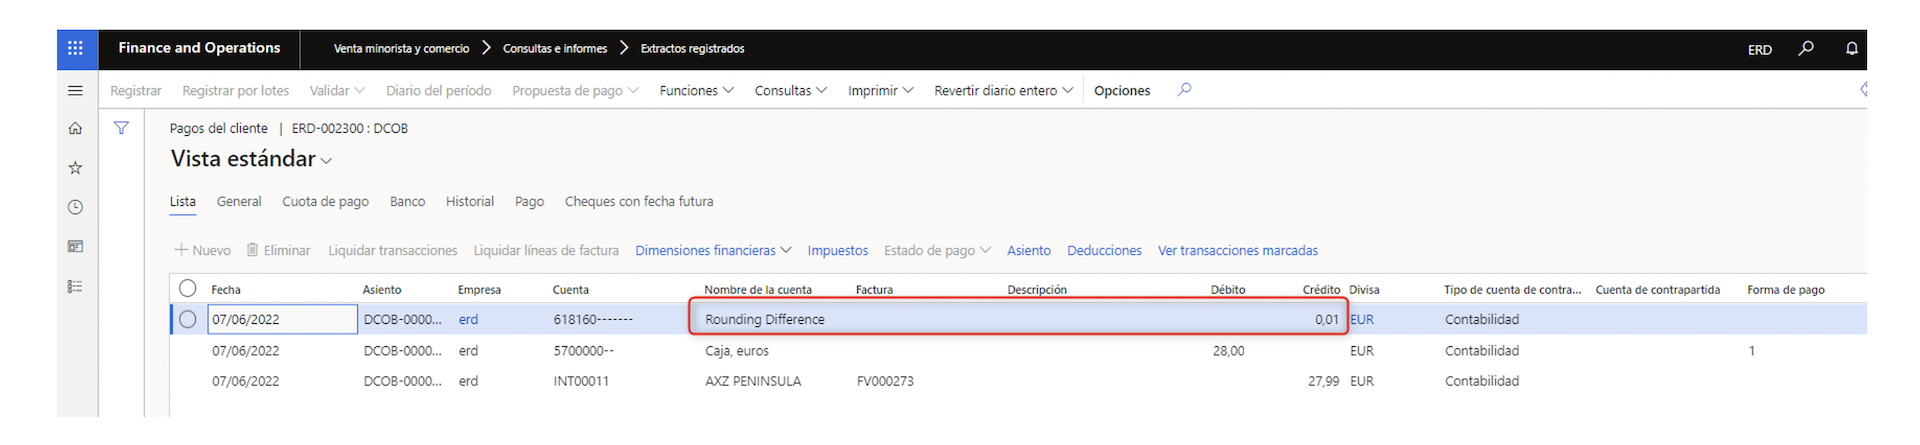This screenshot has height=445, width=1920.
Task: Click the Impuestos link
Action: click(838, 250)
